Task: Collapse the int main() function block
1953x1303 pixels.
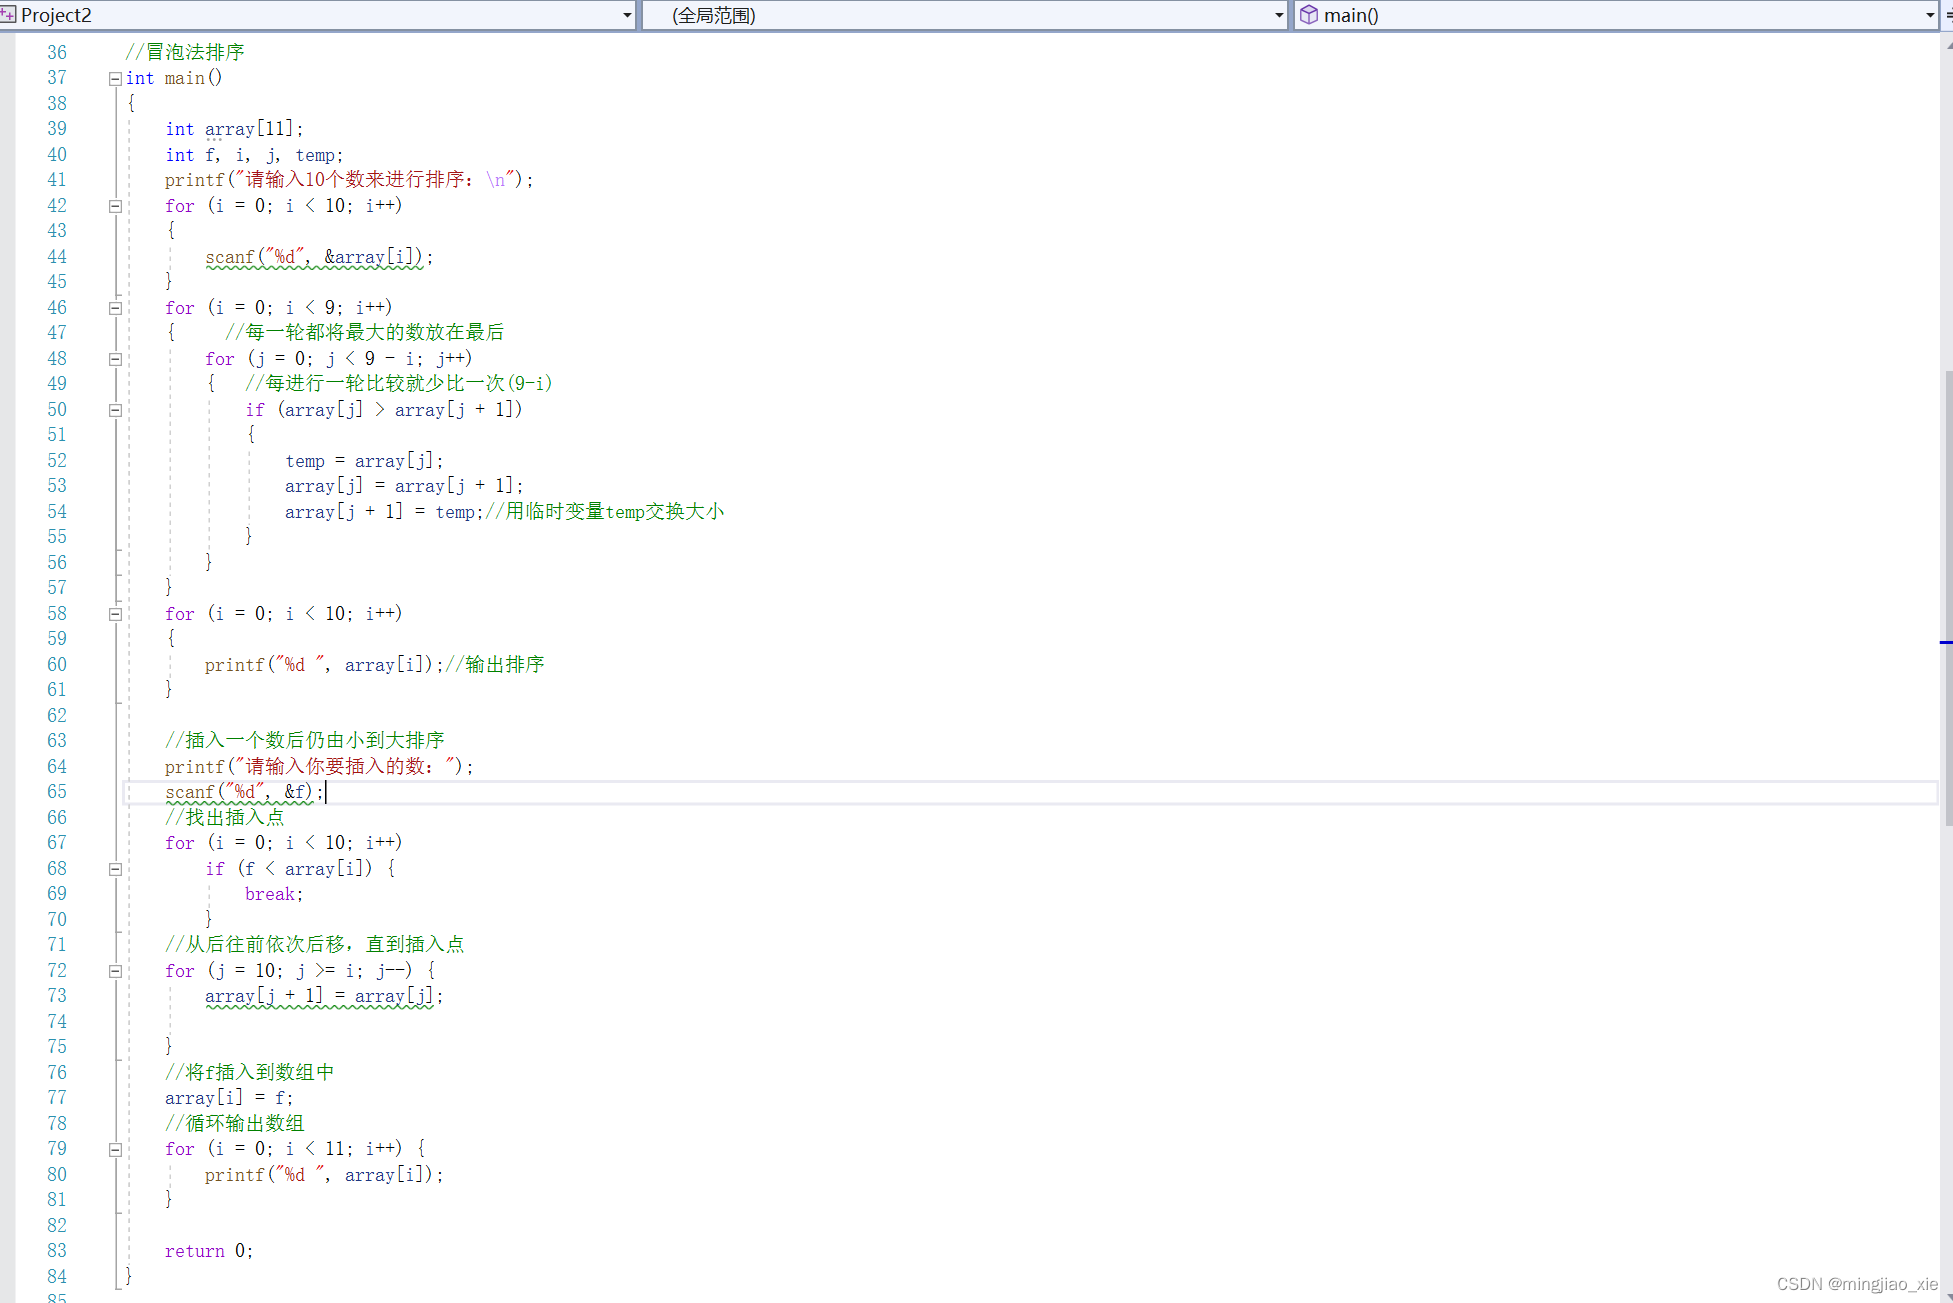Action: click(x=115, y=78)
